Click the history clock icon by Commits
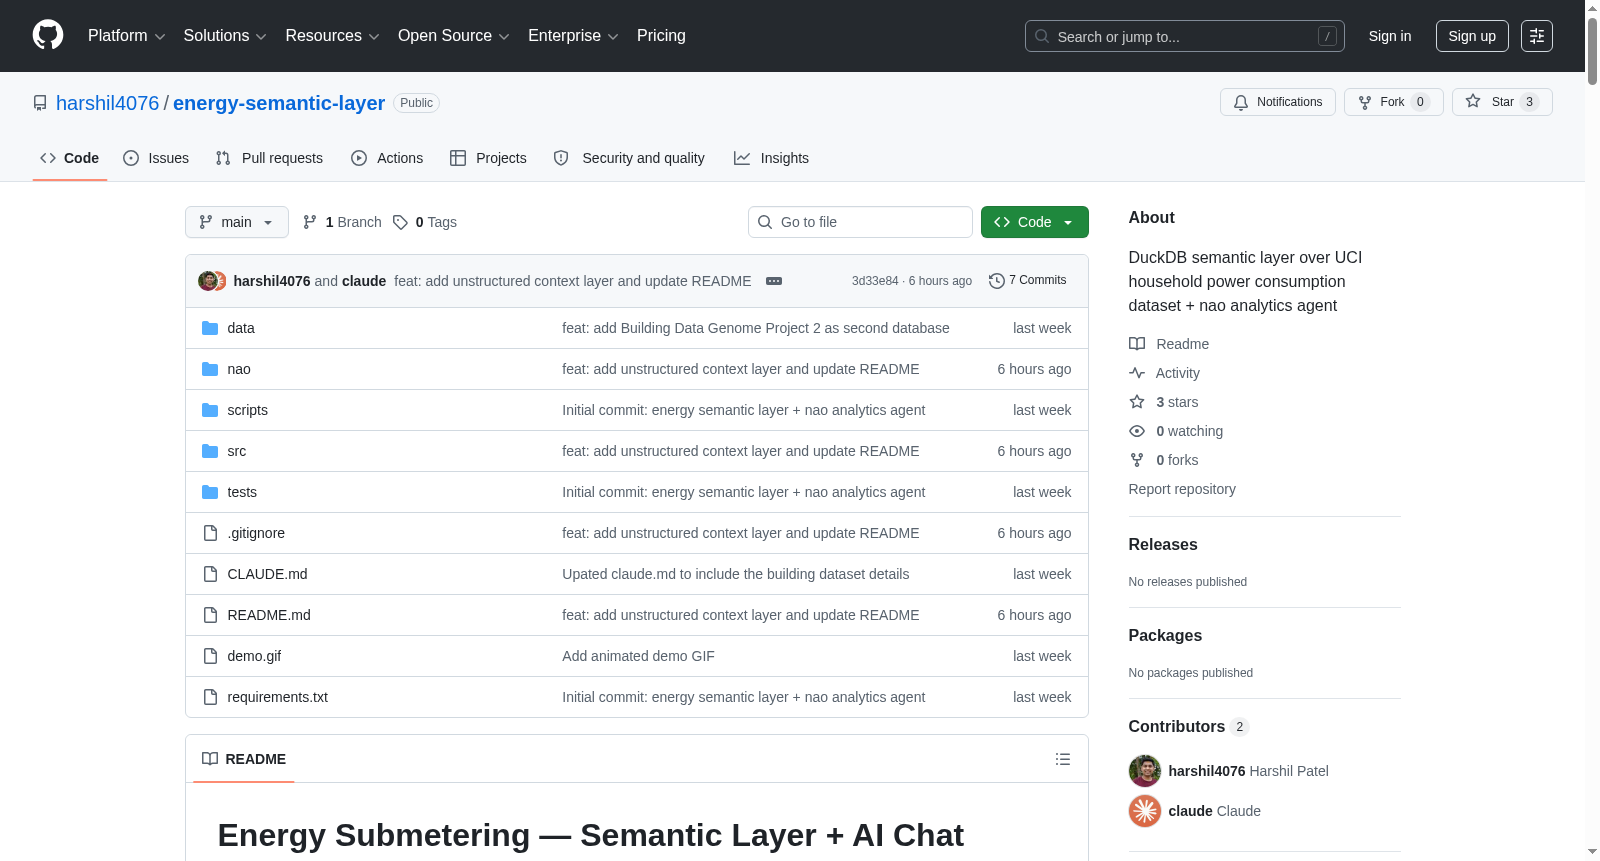This screenshot has height=861, width=1600. [996, 281]
